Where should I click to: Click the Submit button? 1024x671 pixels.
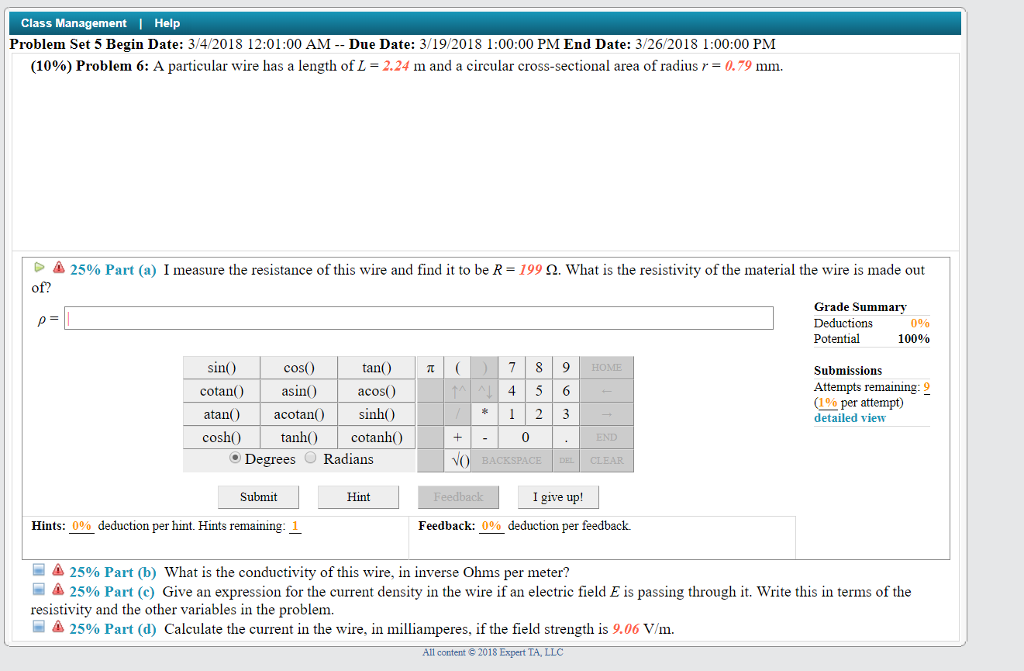258,496
